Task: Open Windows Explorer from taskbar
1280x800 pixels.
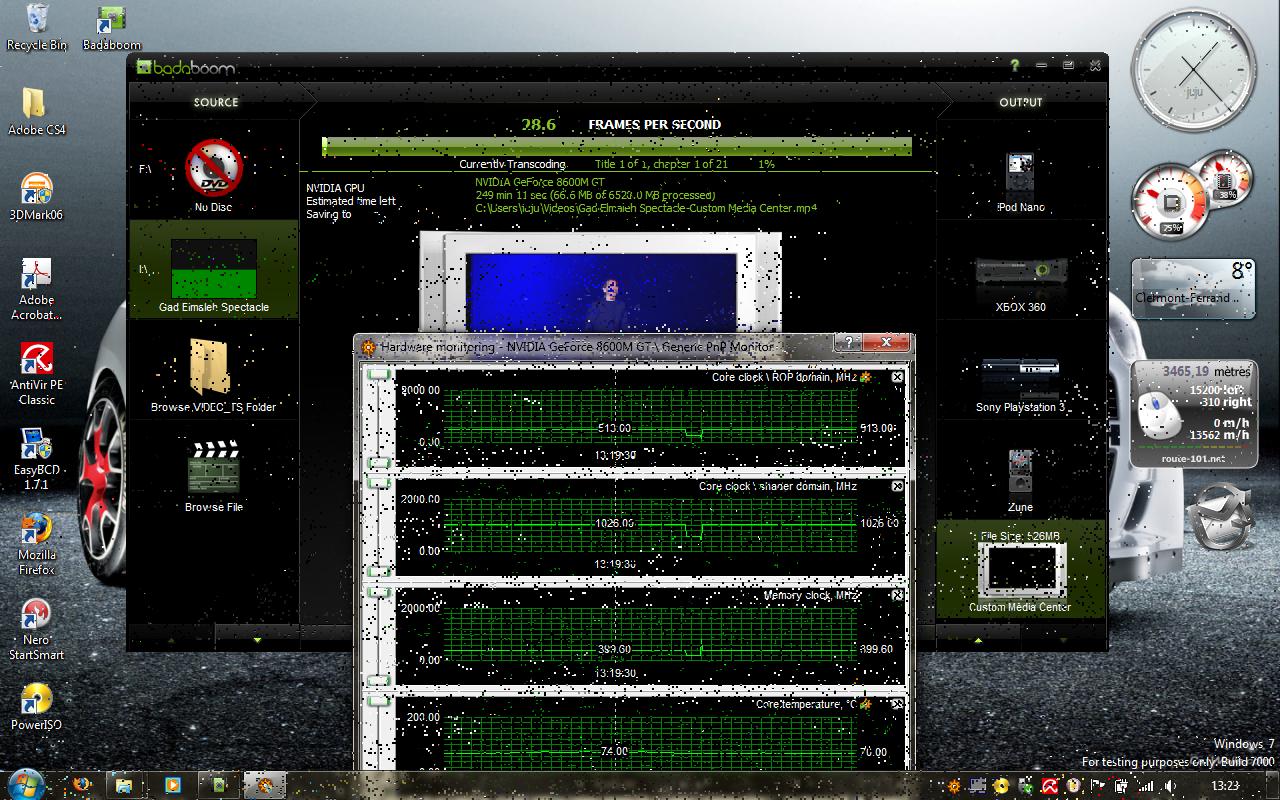Action: (125, 784)
